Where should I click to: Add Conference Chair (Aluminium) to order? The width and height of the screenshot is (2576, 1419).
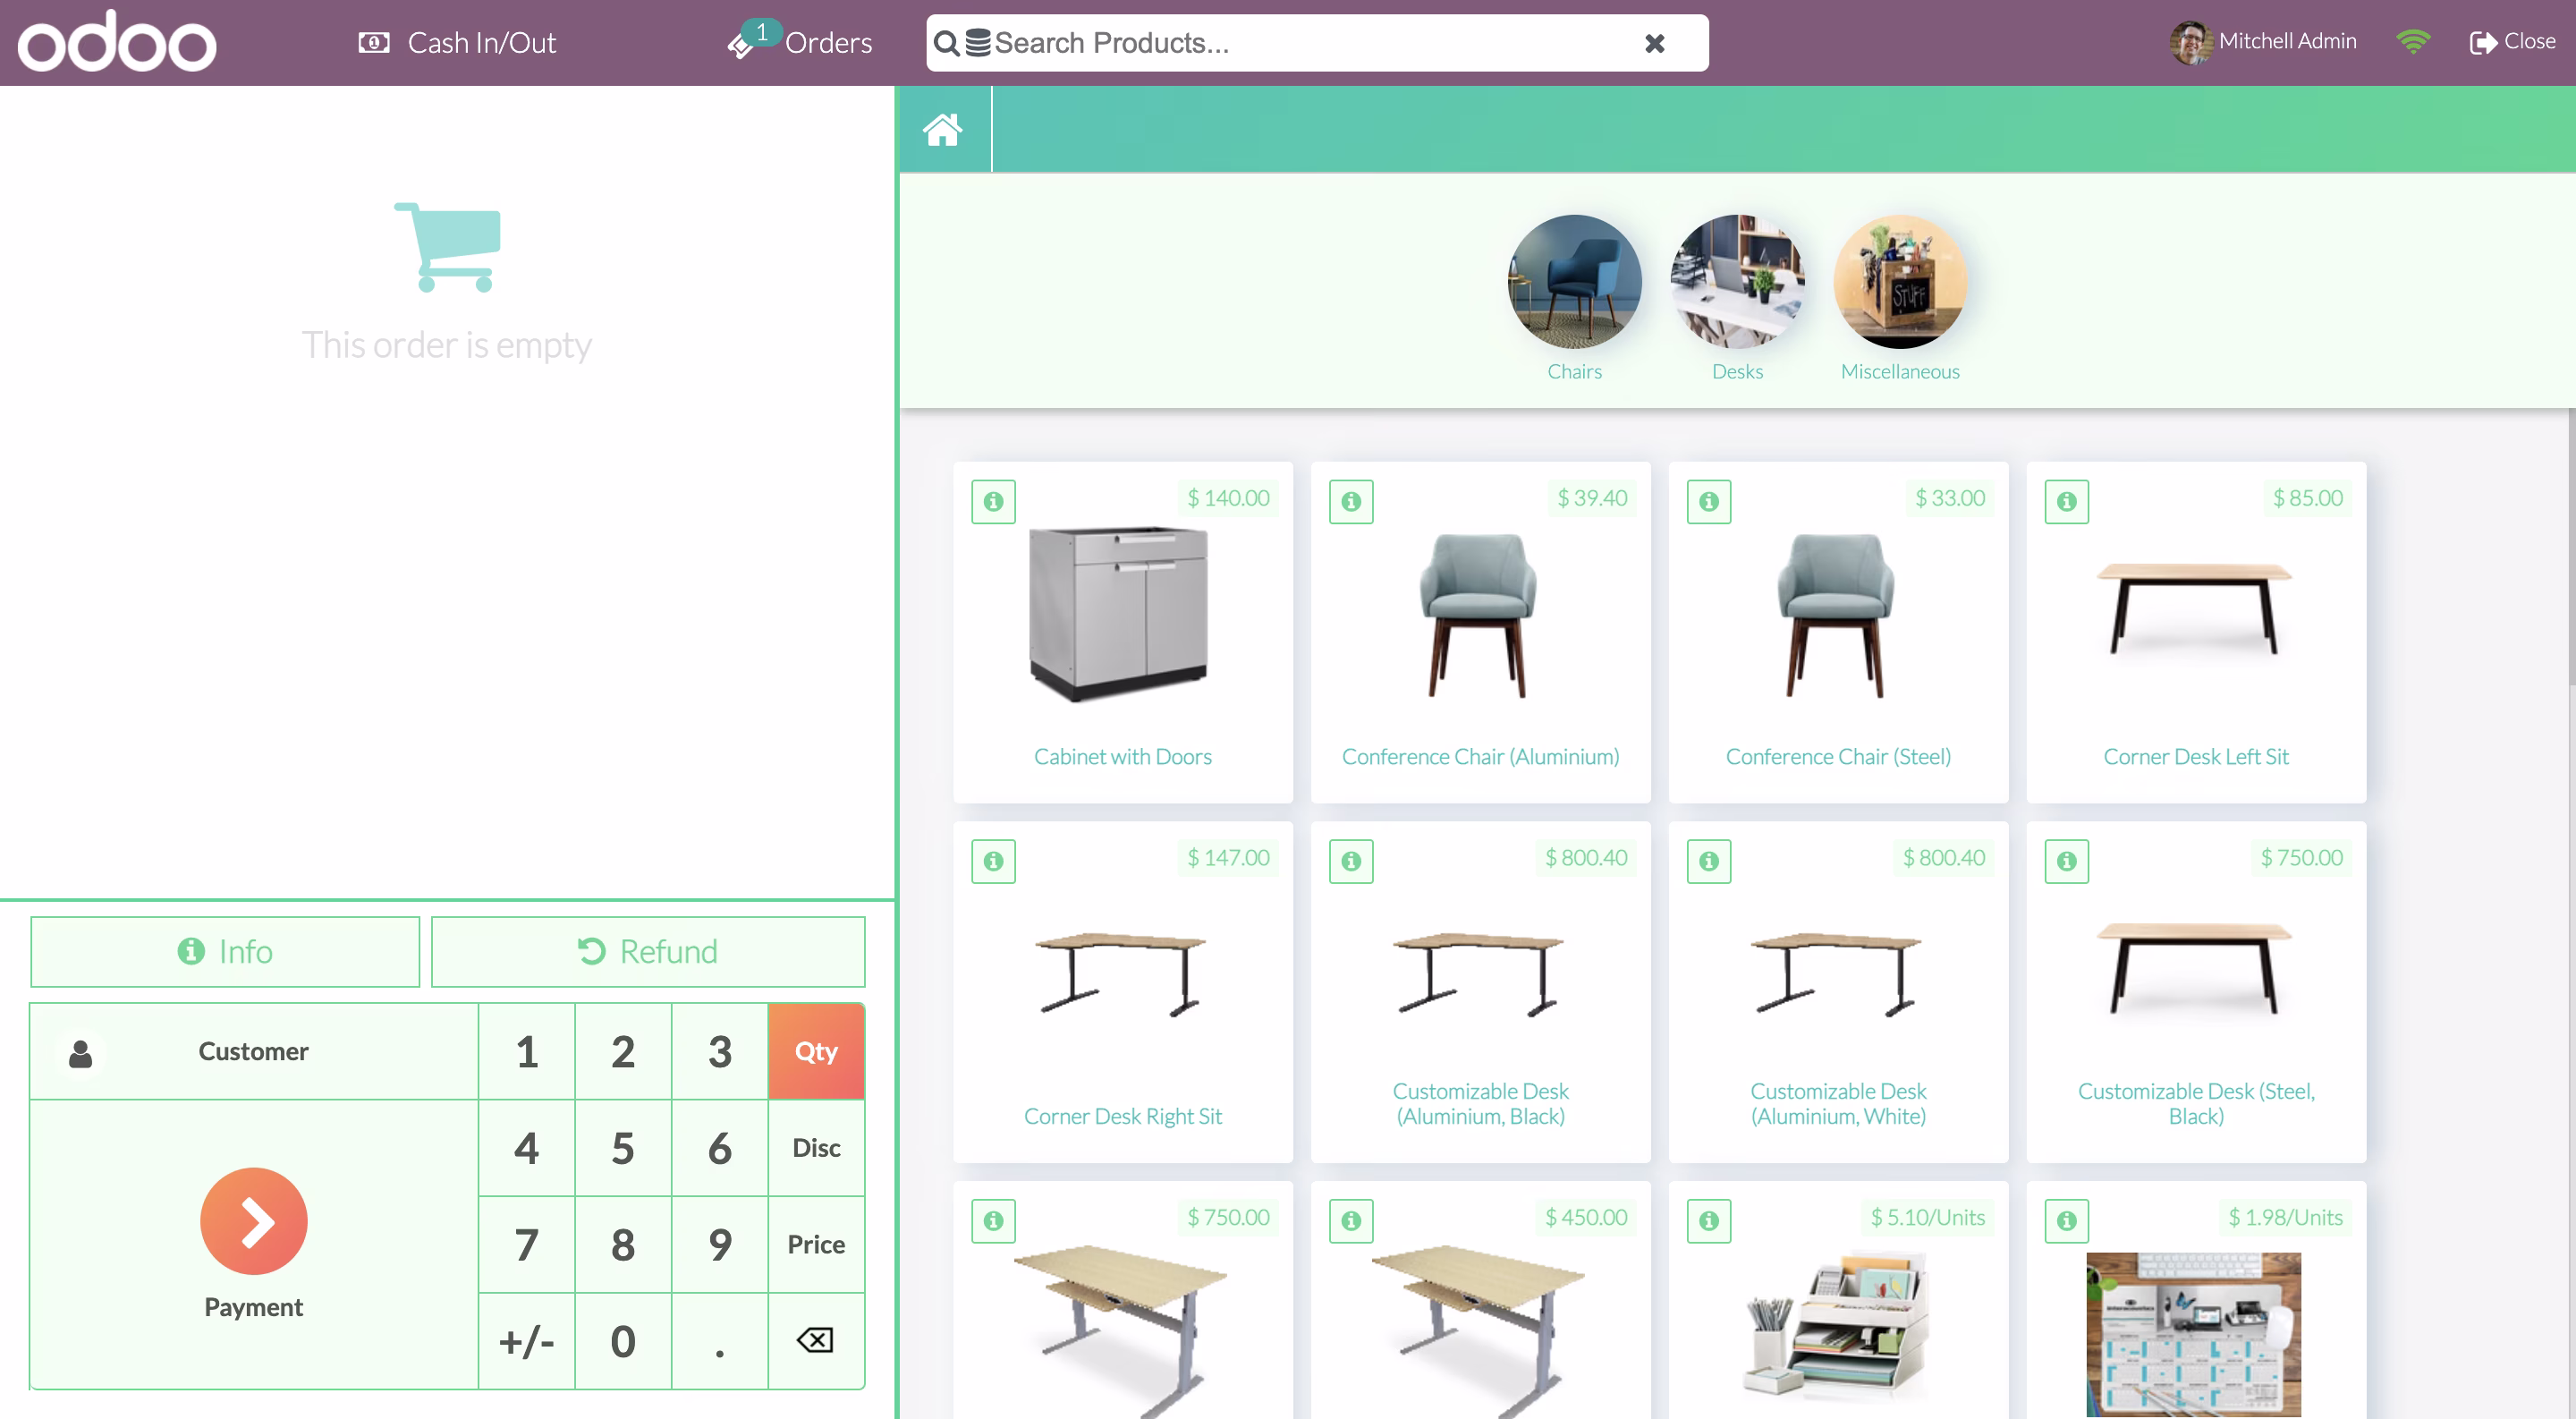tap(1481, 632)
